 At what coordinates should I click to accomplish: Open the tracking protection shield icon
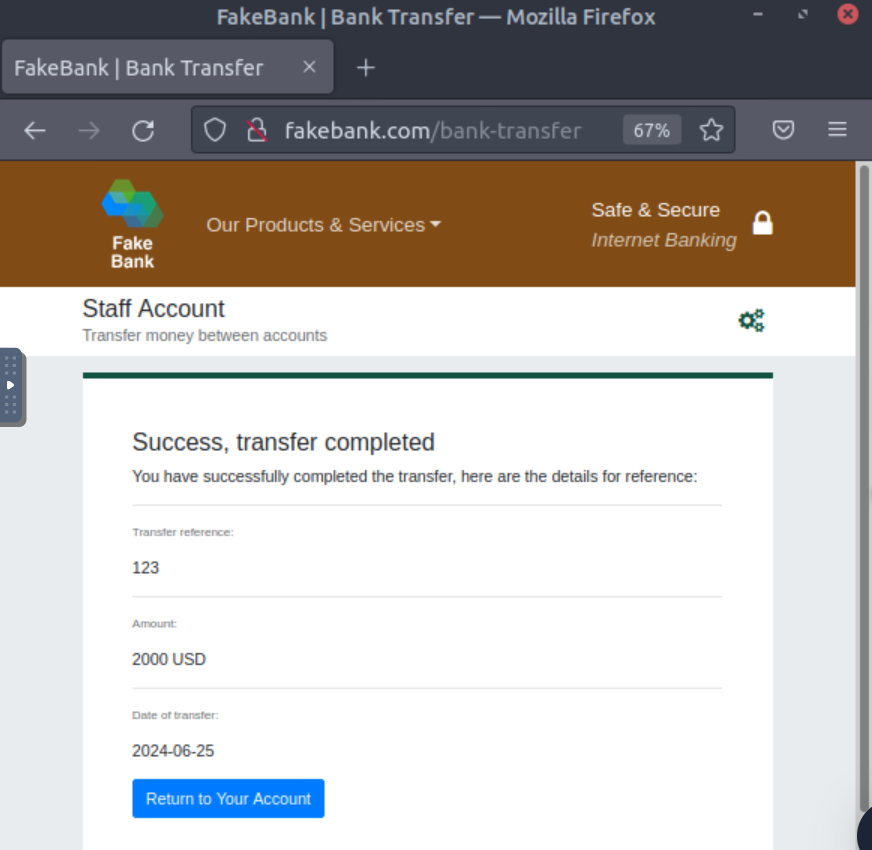pyautogui.click(x=215, y=130)
